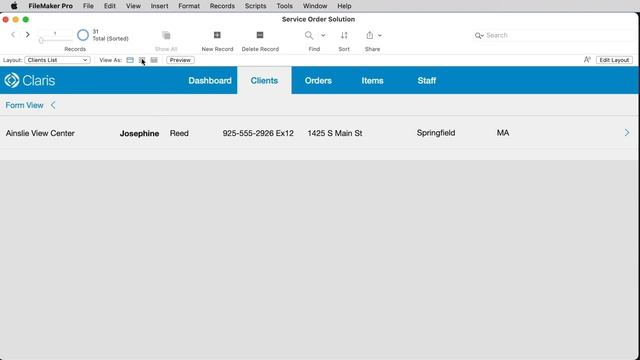
Task: Open the Apple menu
Action: (x=14, y=6)
